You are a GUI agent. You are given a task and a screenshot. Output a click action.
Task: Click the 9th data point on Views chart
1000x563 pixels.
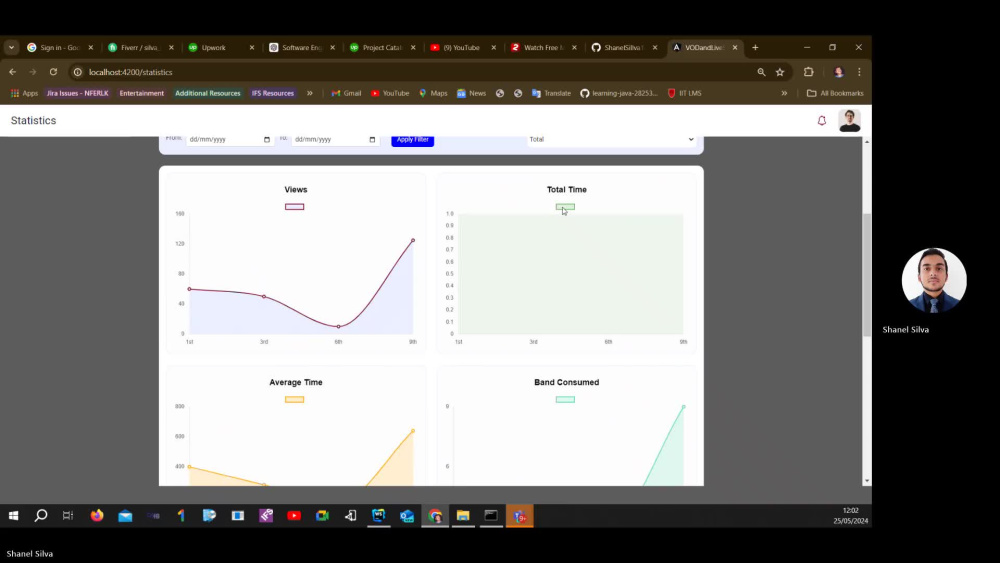coord(413,240)
